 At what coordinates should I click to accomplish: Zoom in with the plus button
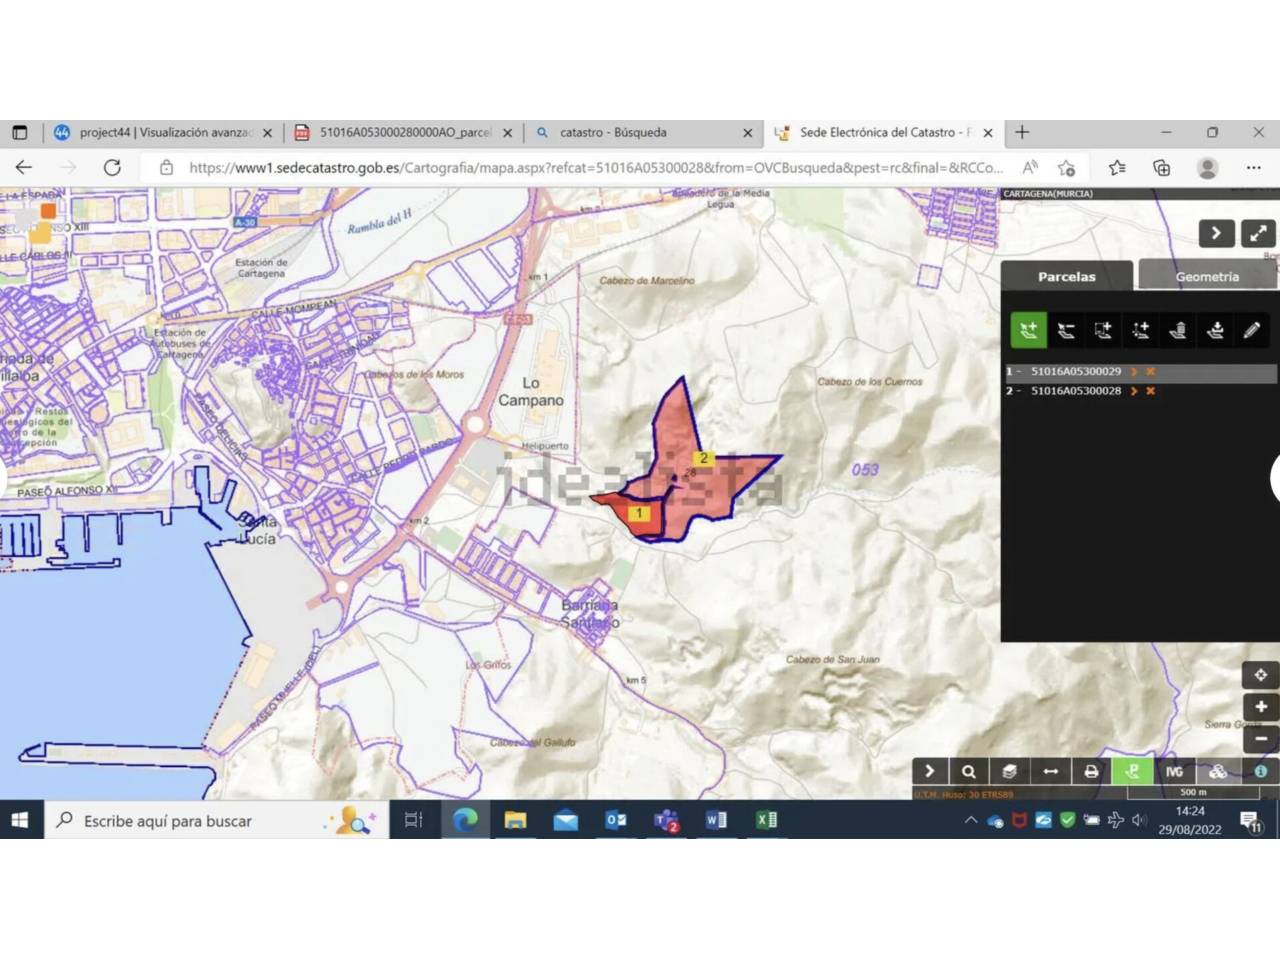[1261, 707]
